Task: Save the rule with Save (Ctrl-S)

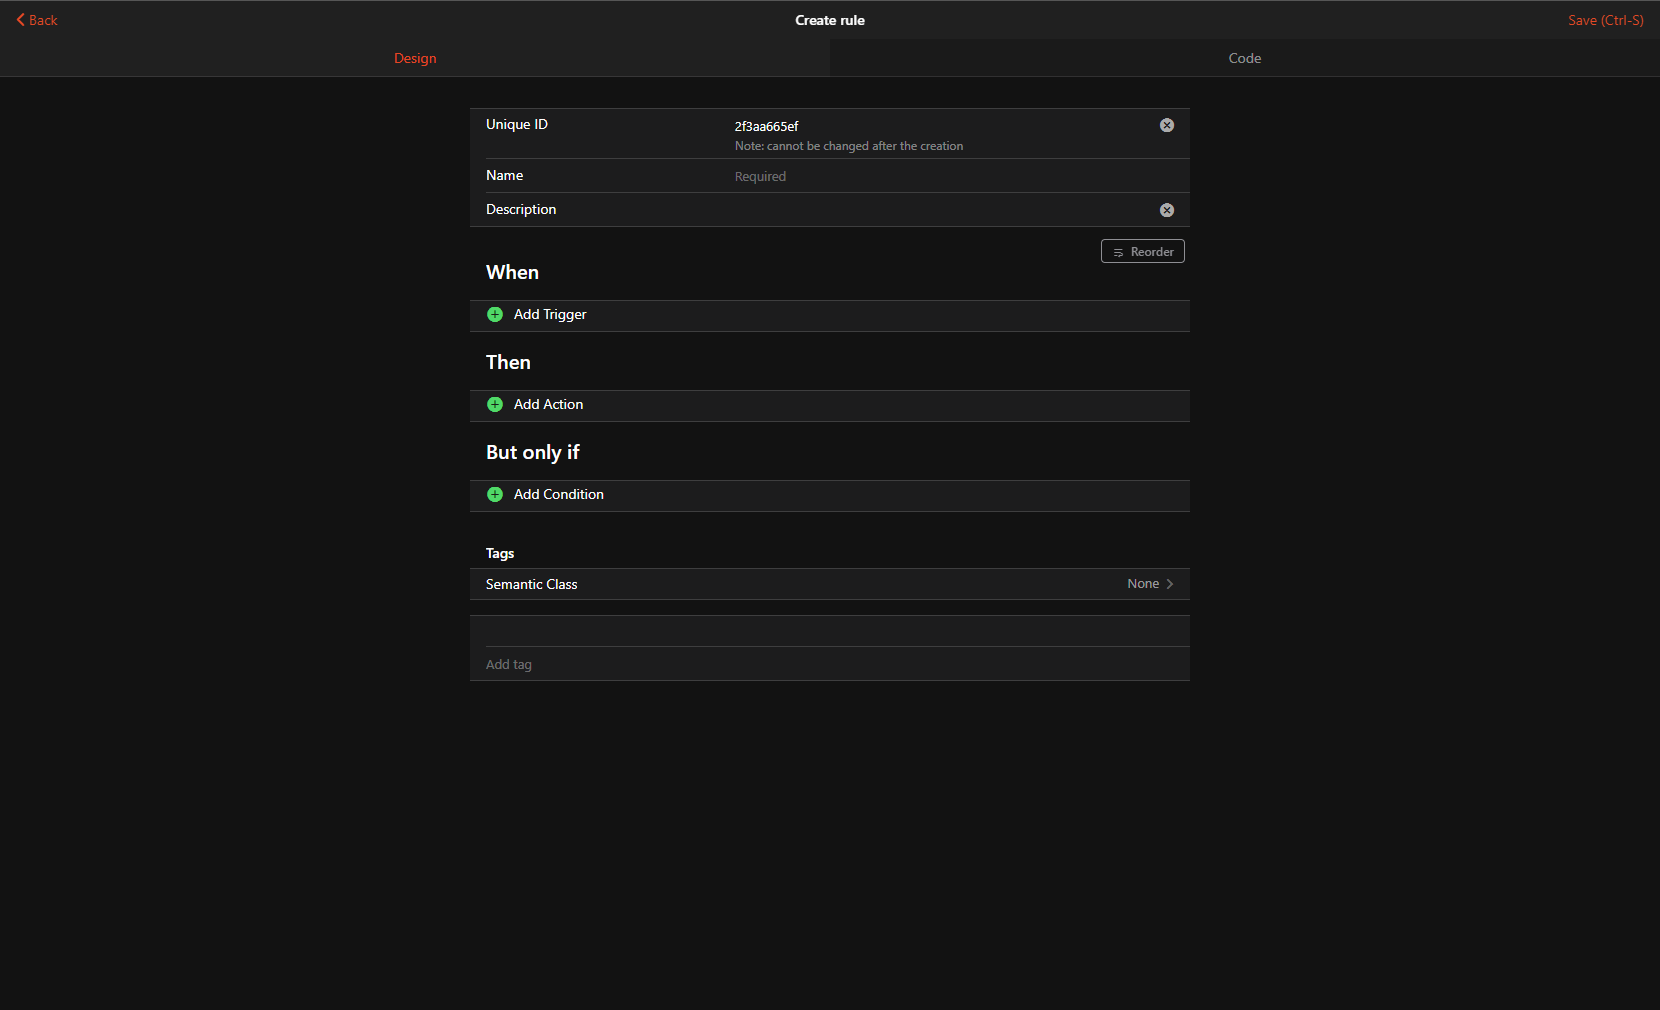Action: [1606, 19]
